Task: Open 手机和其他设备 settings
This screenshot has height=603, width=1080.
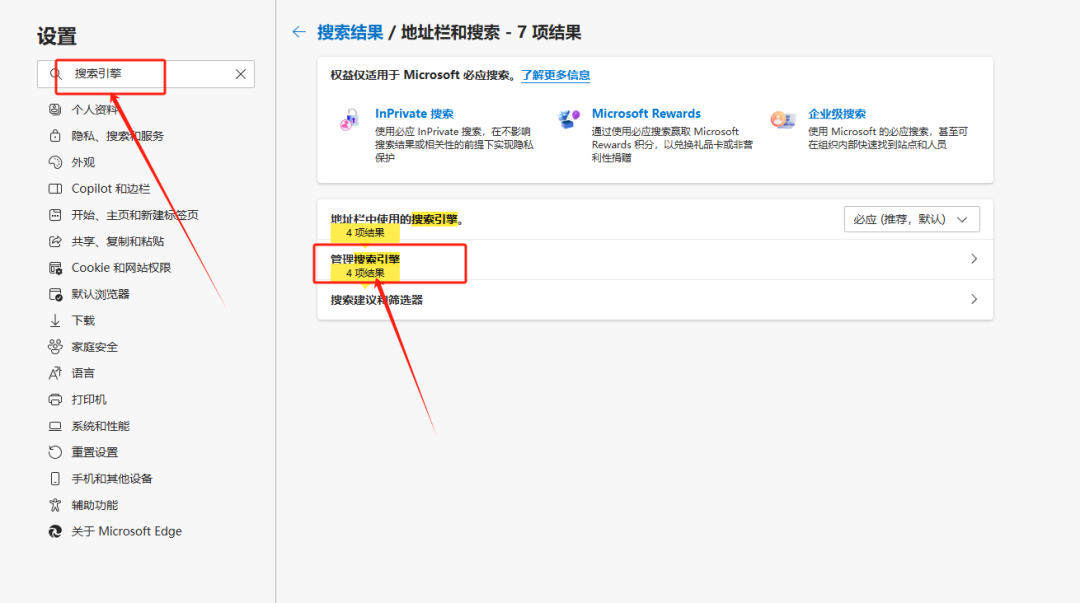Action: pyautogui.click(x=112, y=478)
